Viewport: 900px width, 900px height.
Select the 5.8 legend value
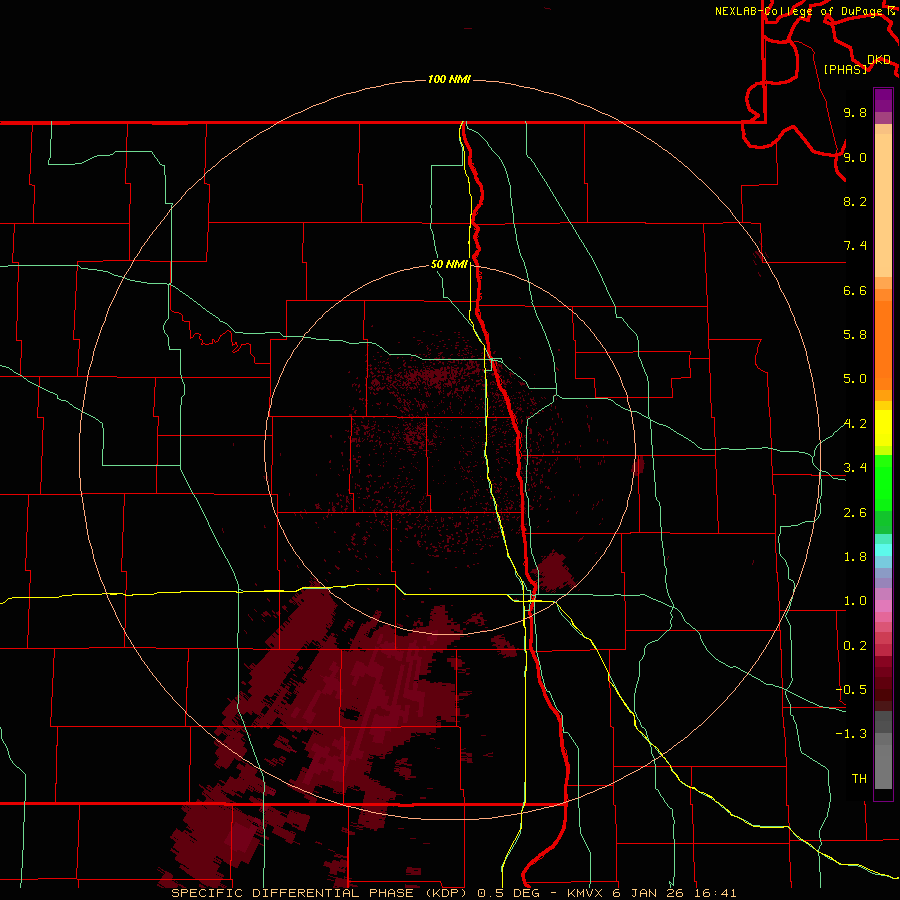(855, 335)
